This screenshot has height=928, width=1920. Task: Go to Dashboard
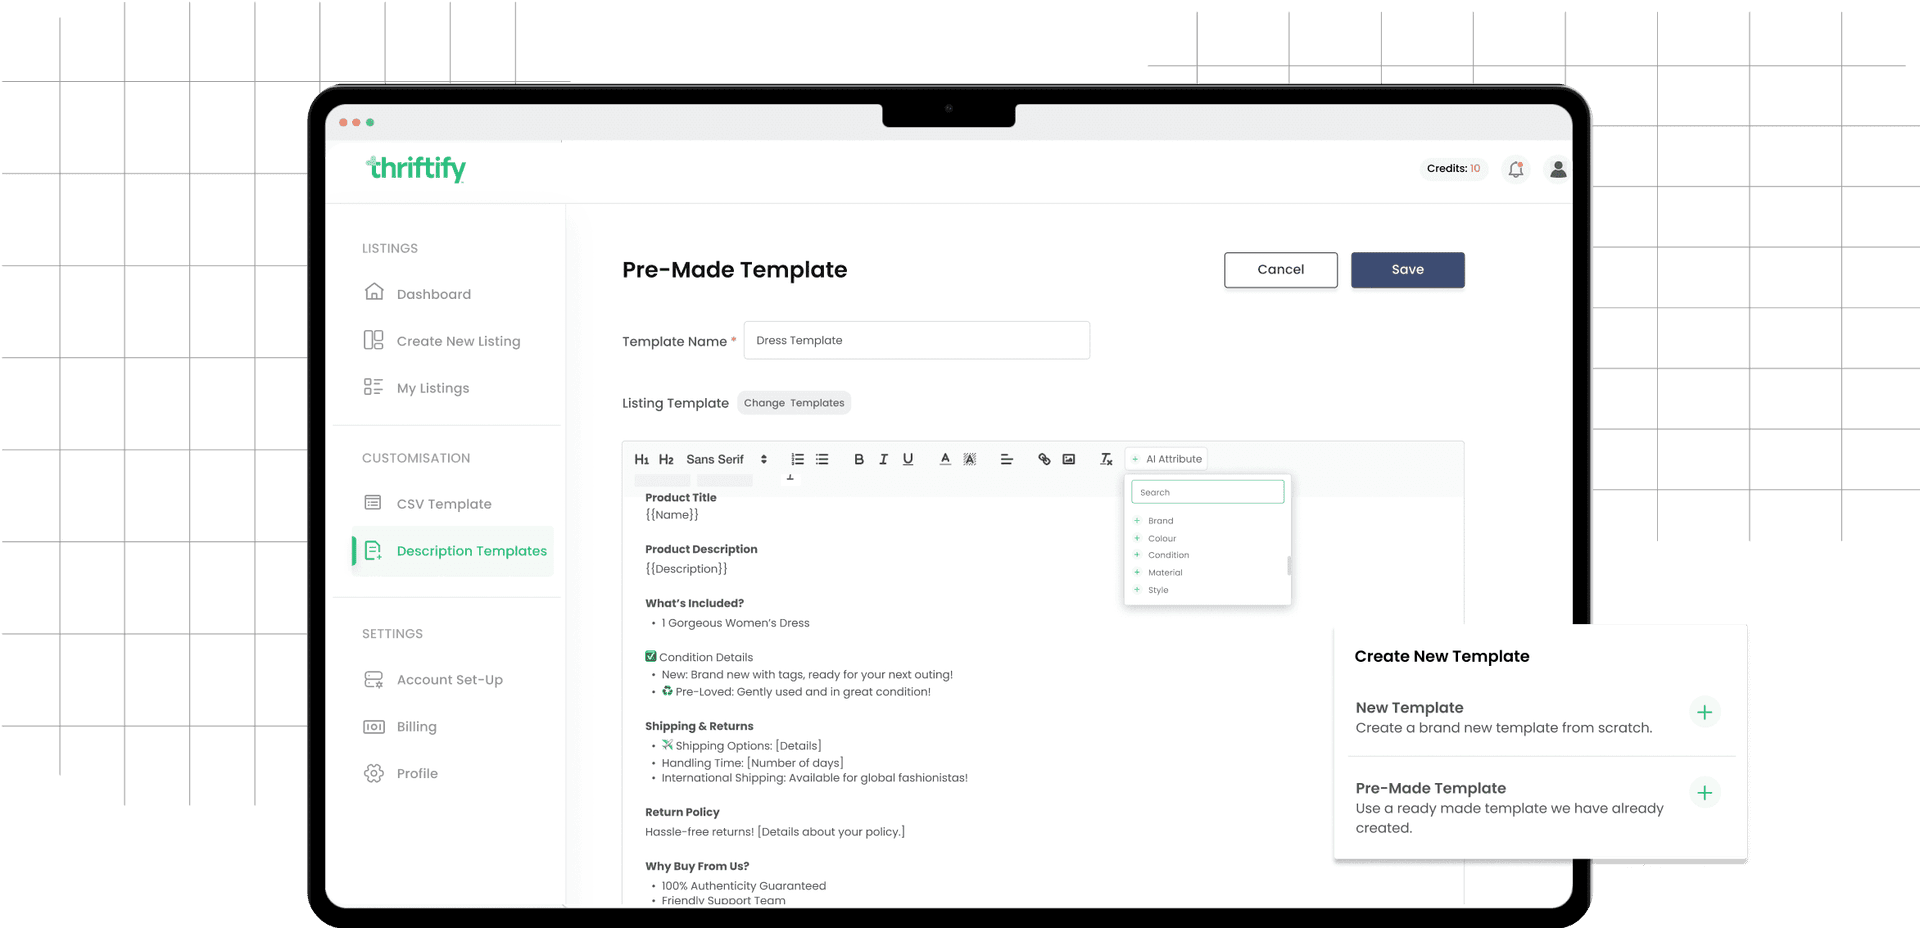[417, 293]
